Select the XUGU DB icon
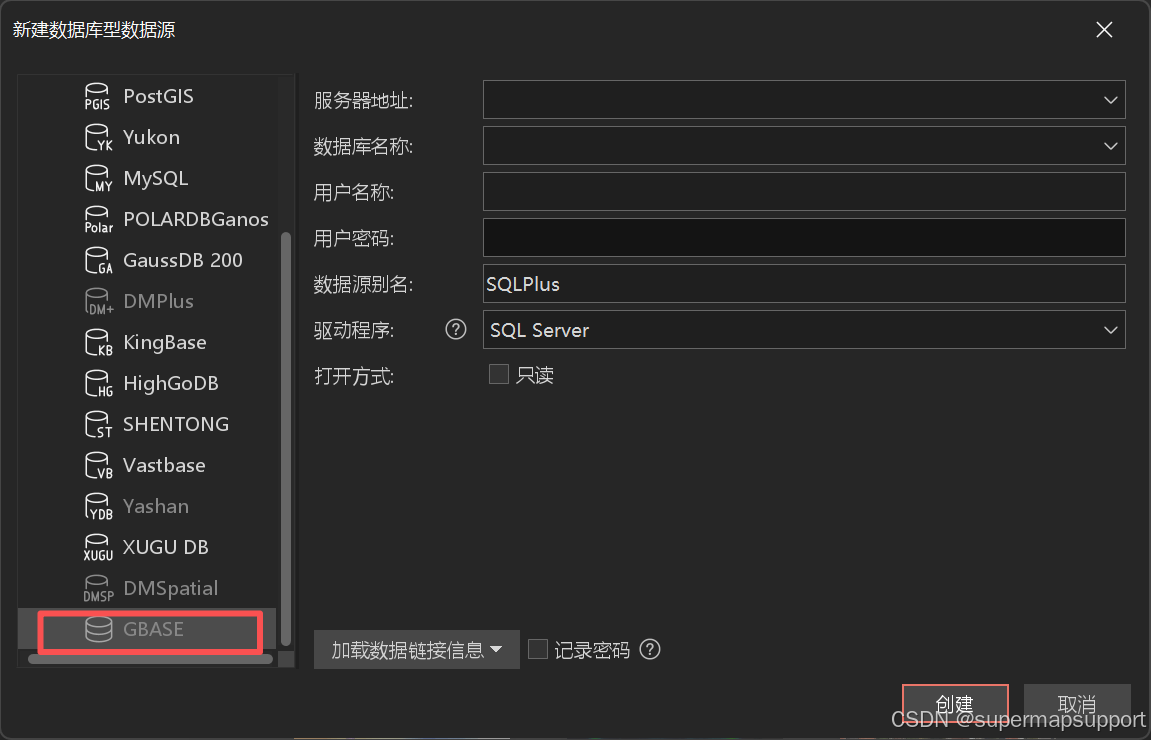The width and height of the screenshot is (1151, 740). click(x=98, y=548)
